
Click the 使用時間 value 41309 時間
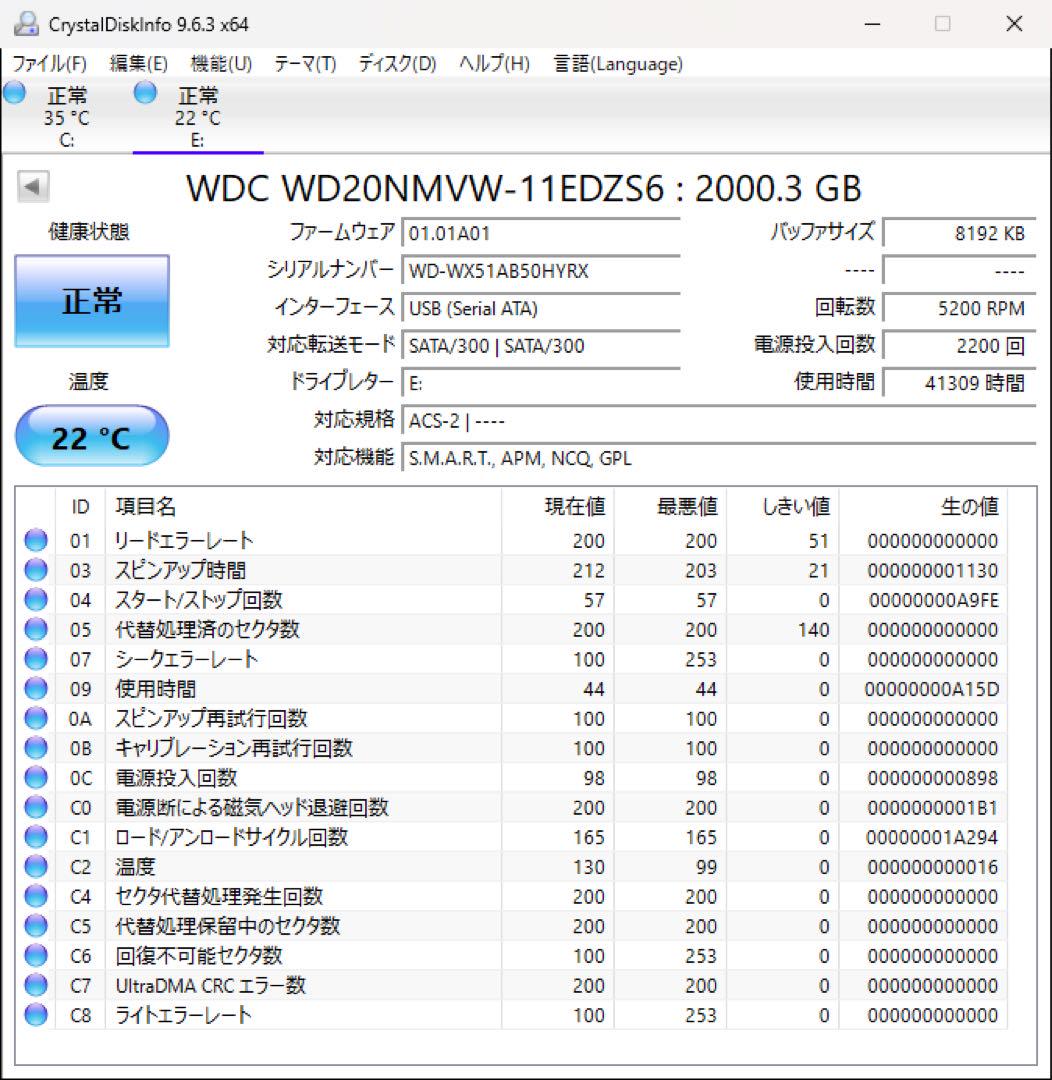tap(959, 383)
